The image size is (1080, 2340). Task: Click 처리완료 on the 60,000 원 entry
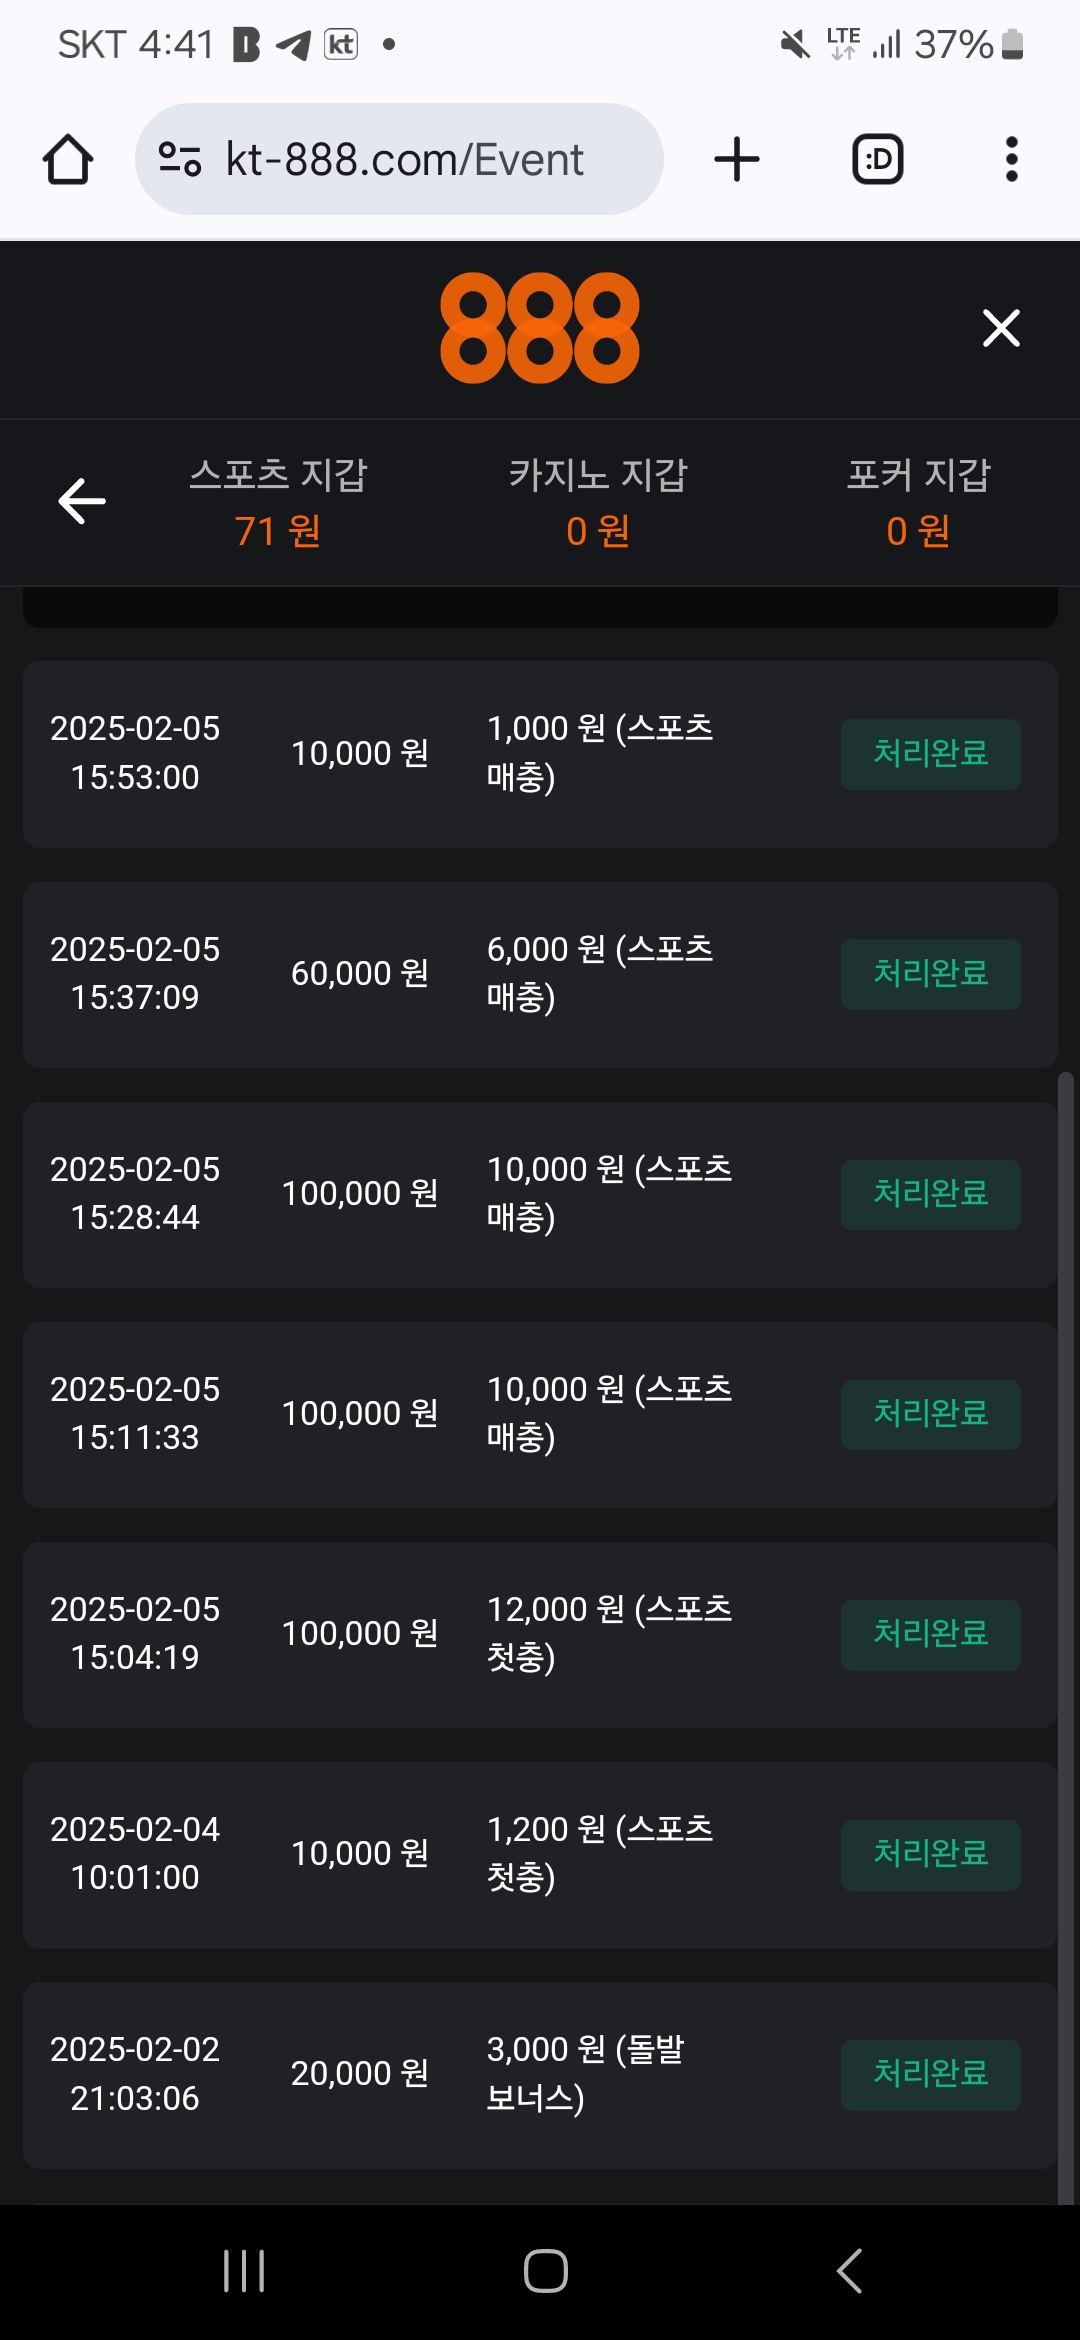[931, 974]
